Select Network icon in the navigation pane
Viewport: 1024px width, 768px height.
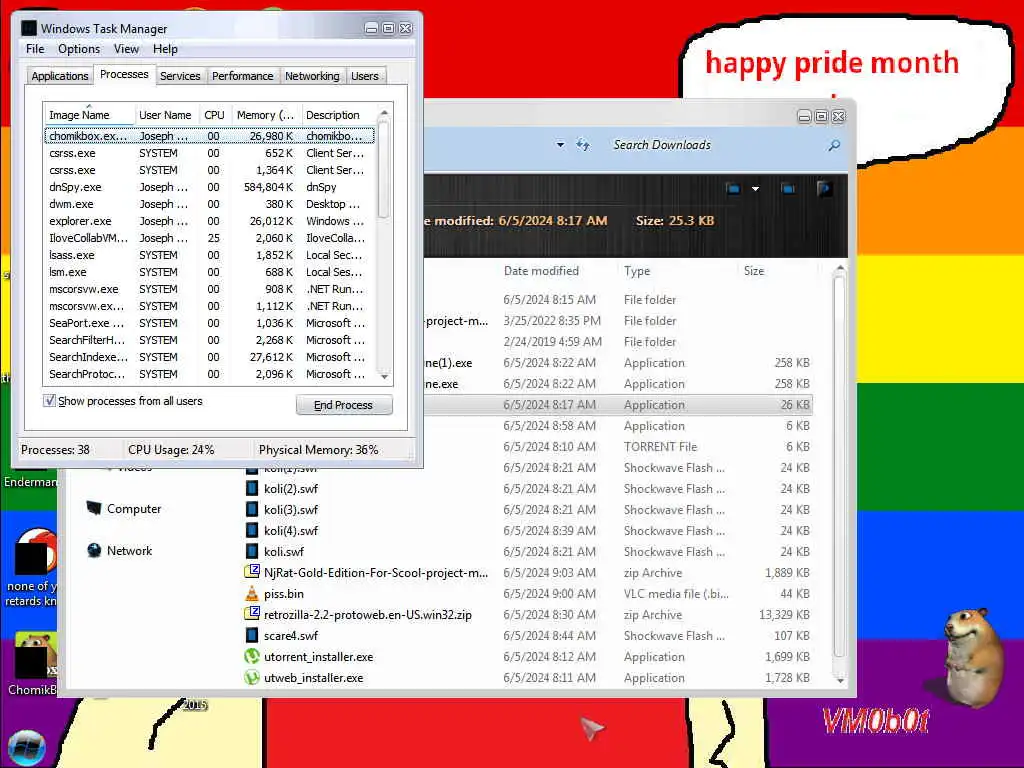tap(94, 551)
